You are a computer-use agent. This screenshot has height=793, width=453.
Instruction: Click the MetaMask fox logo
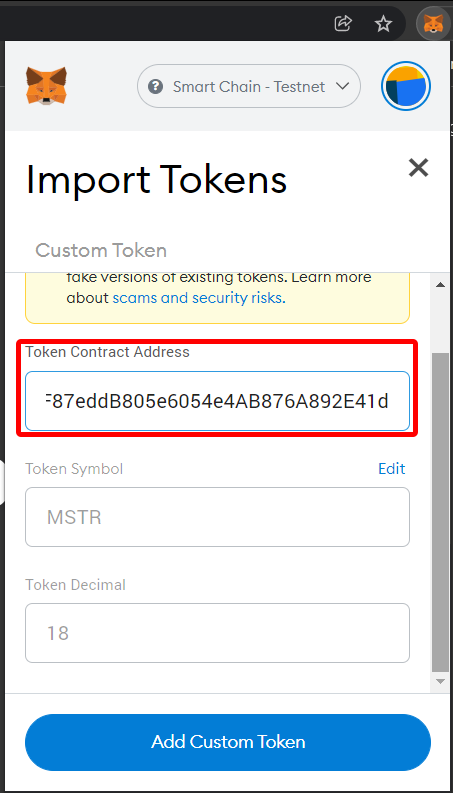[x=46, y=86]
